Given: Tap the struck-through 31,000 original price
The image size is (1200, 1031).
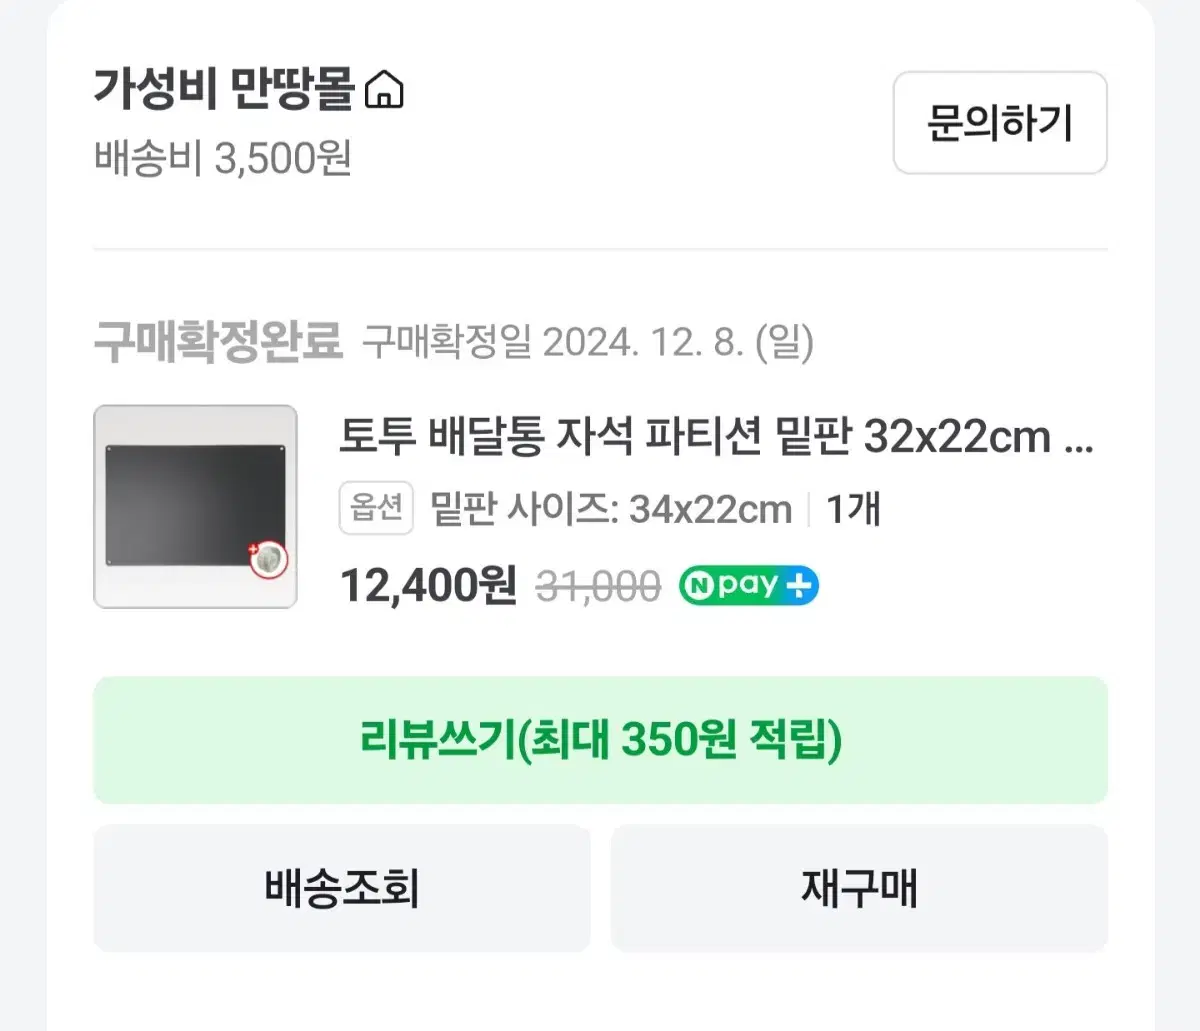Looking at the screenshot, I should [599, 586].
